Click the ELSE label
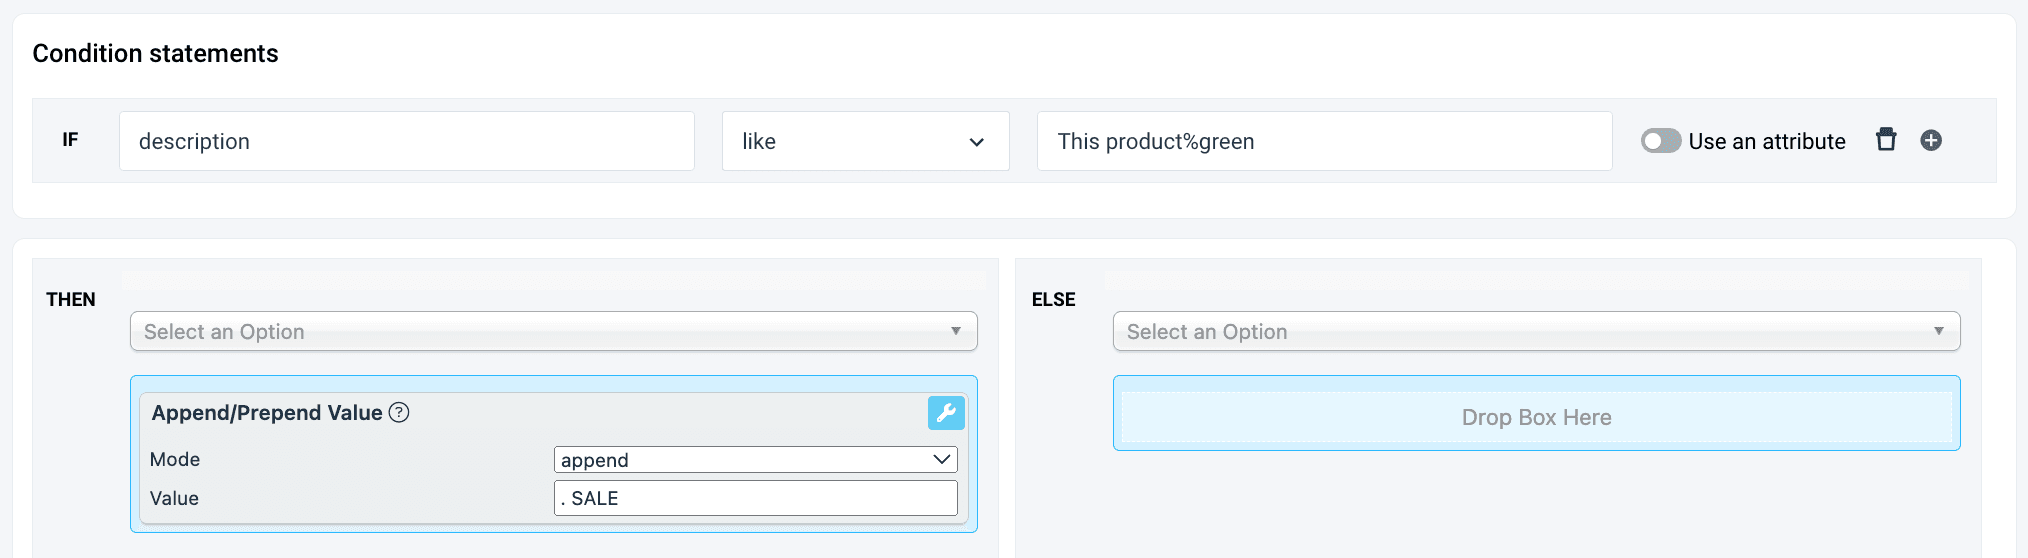2028x558 pixels. [1053, 299]
